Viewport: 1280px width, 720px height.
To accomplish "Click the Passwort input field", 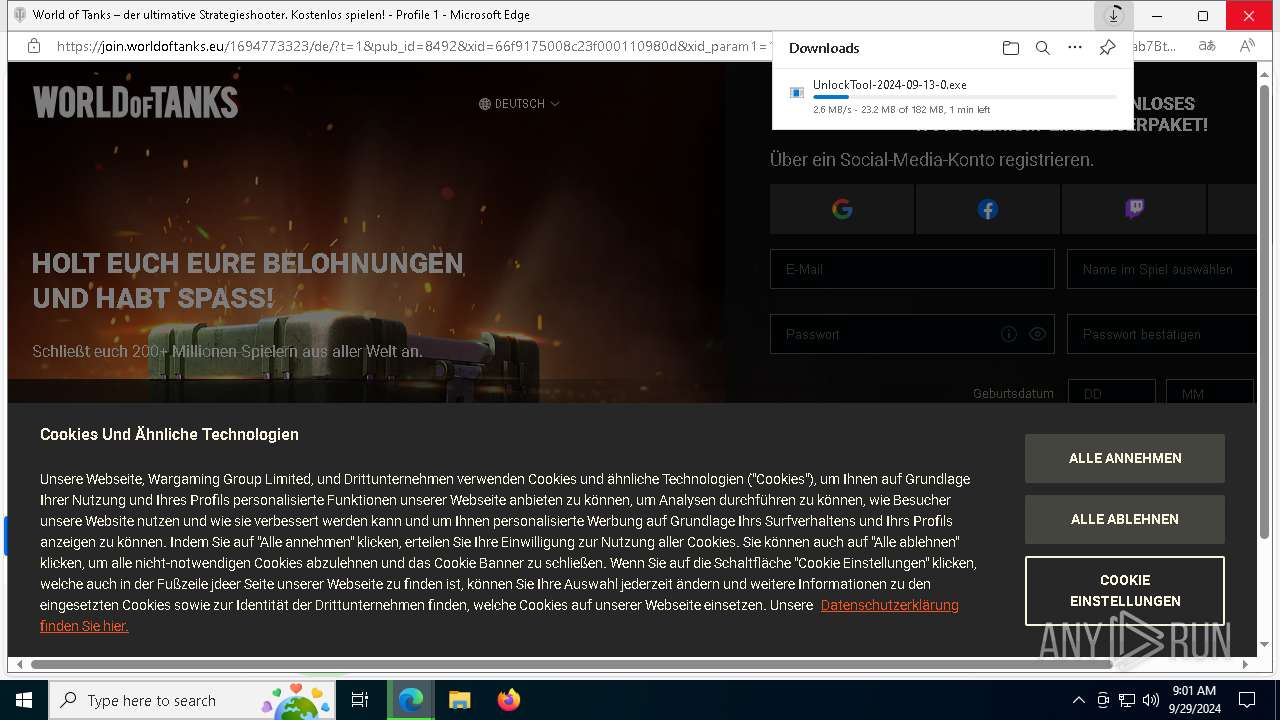I will click(912, 334).
